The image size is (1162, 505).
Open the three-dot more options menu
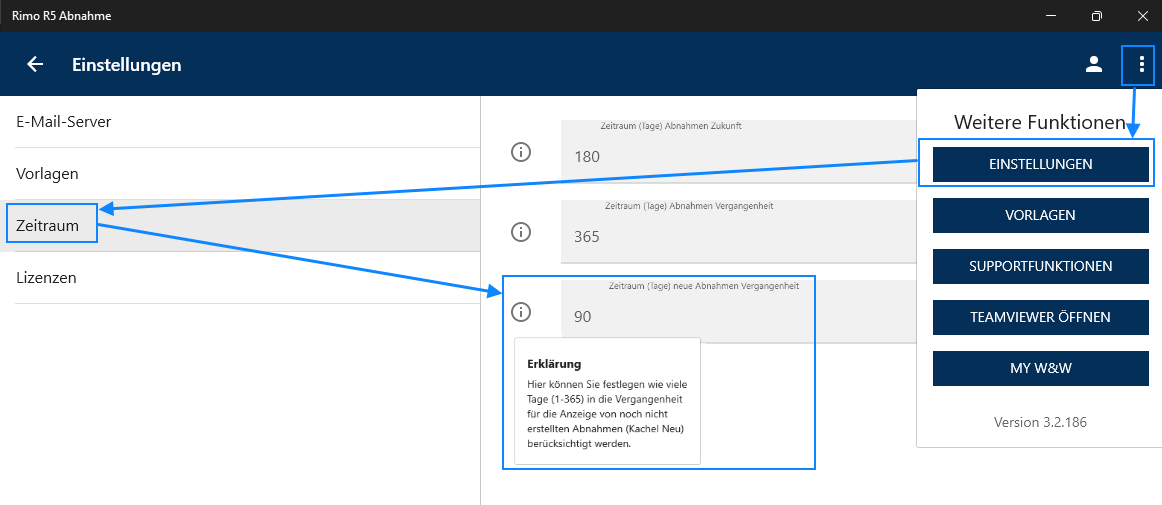tap(1142, 65)
